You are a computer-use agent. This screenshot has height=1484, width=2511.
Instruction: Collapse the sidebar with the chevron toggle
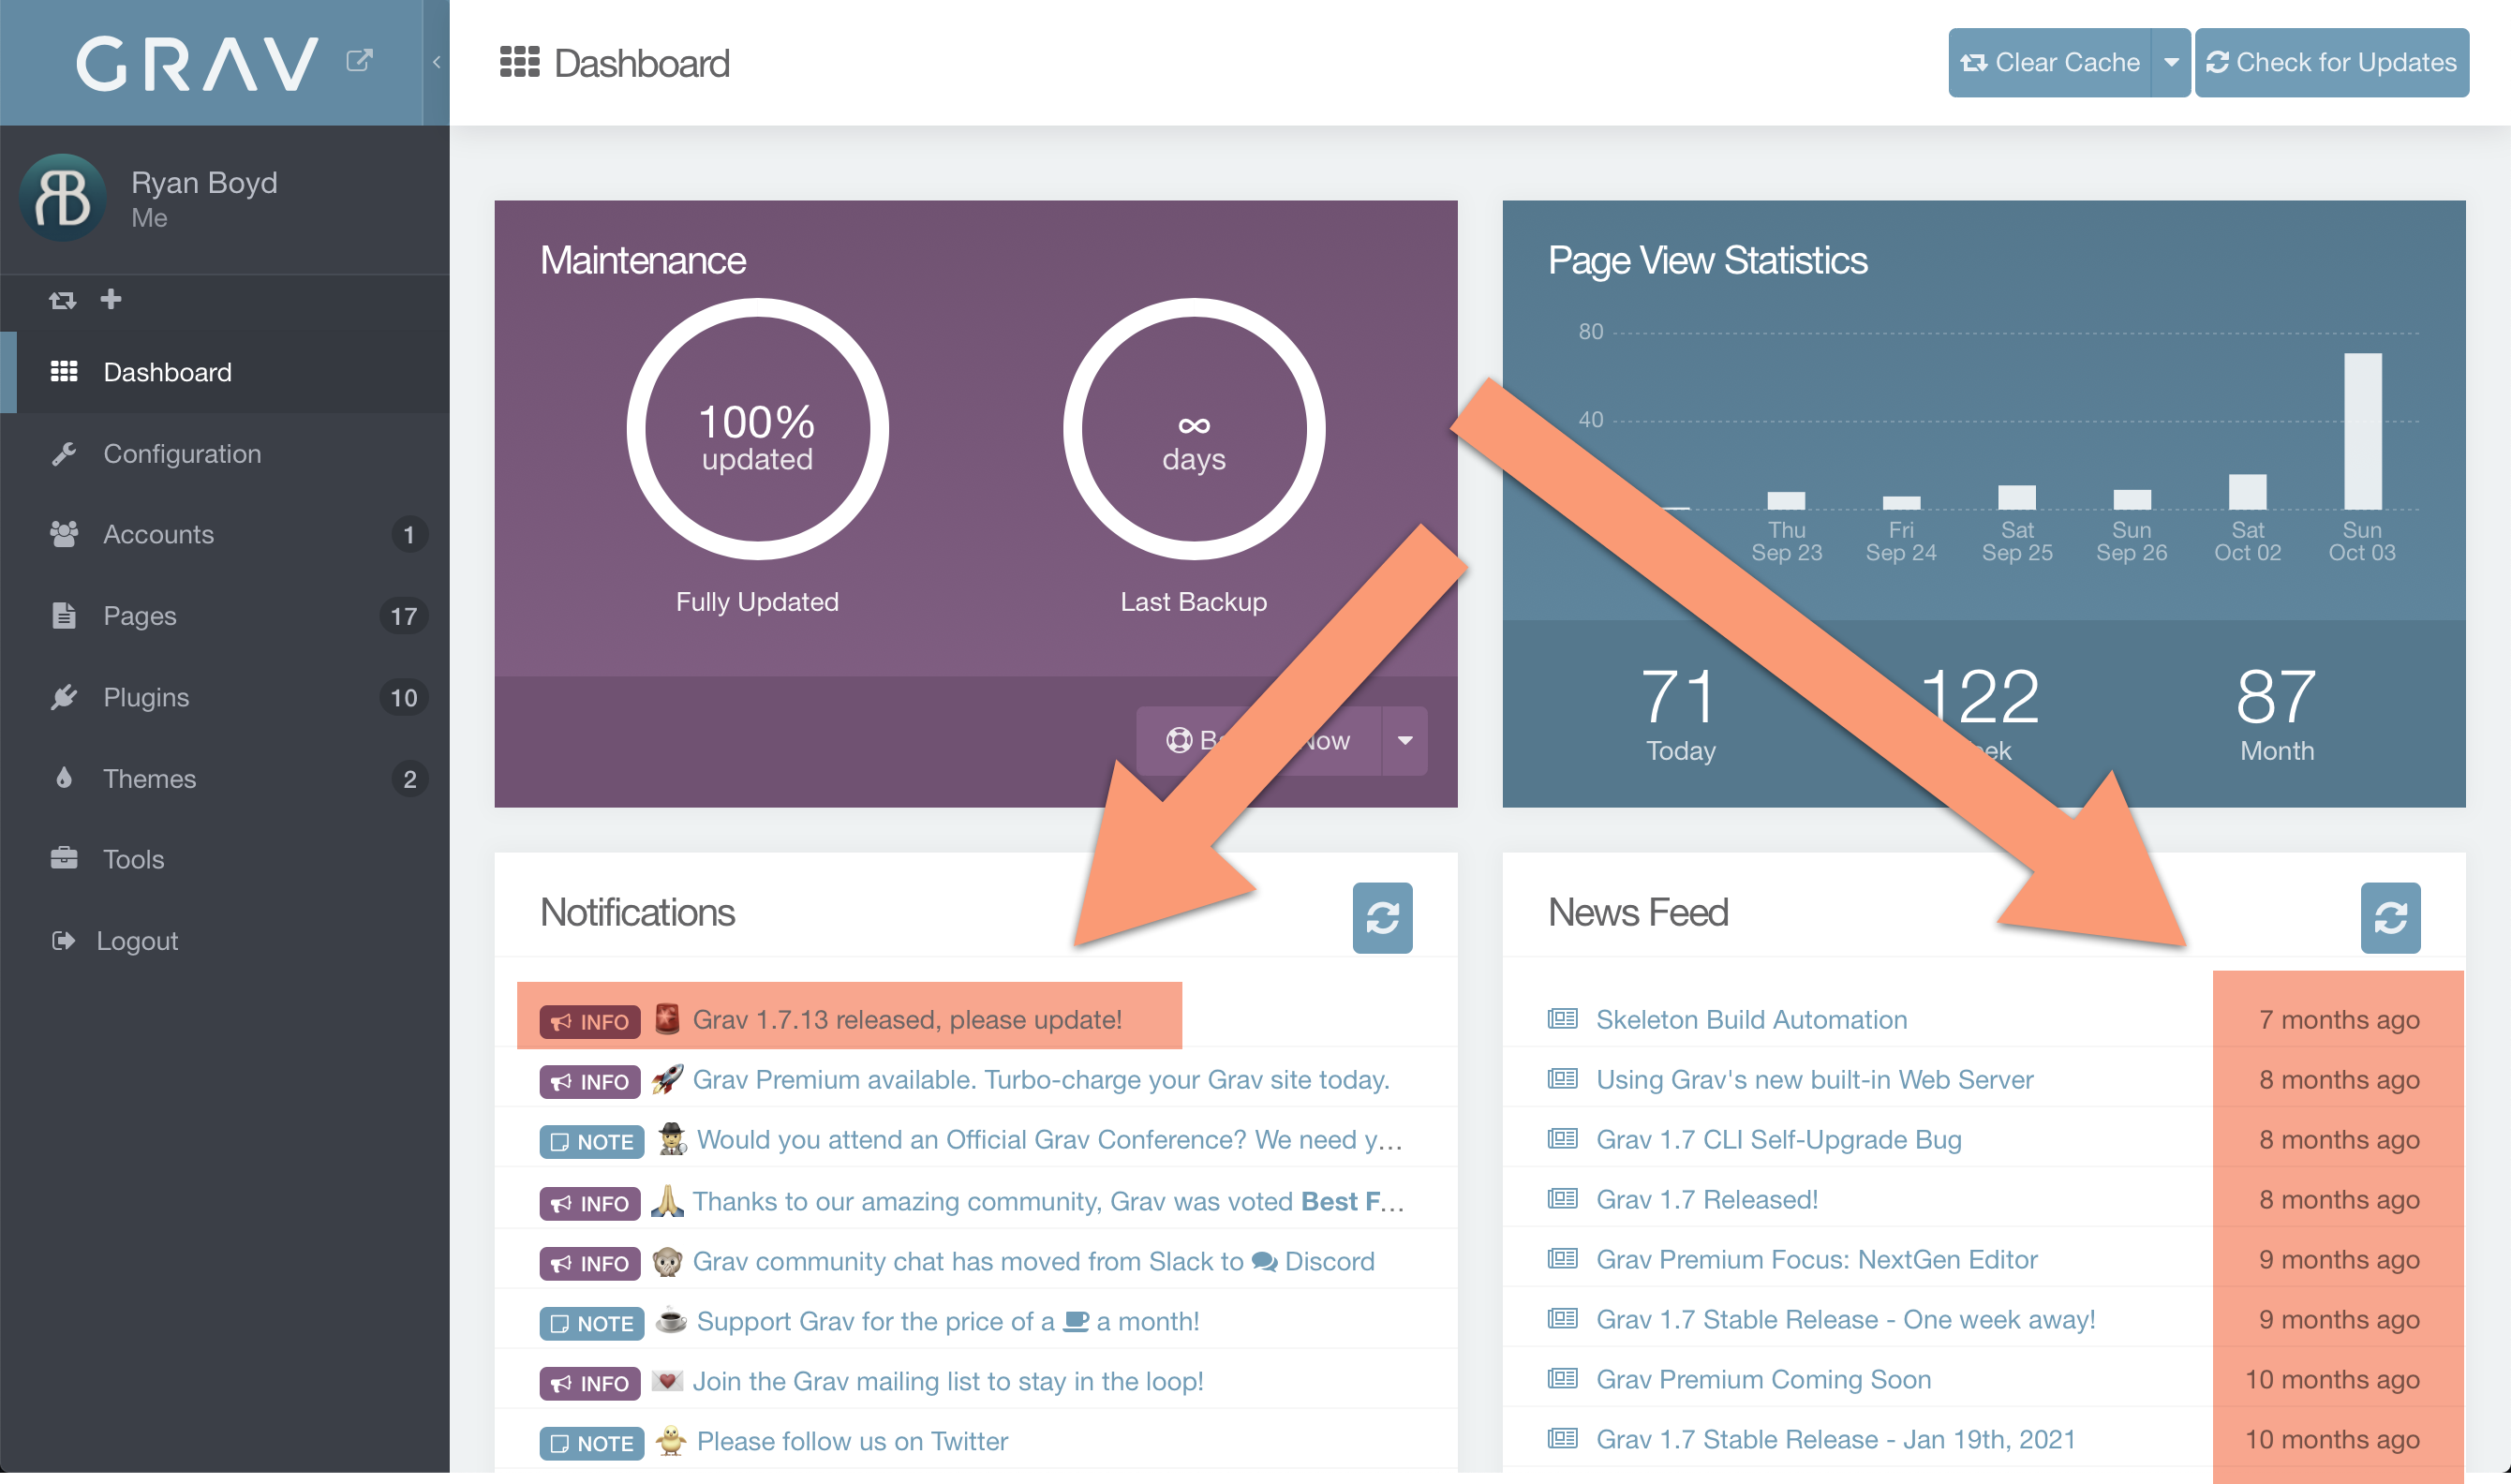pyautogui.click(x=436, y=62)
